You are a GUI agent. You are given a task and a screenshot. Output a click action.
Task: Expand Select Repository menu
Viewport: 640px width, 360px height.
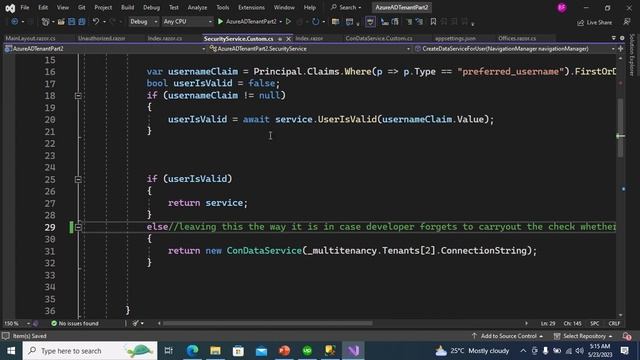[x=584, y=336]
